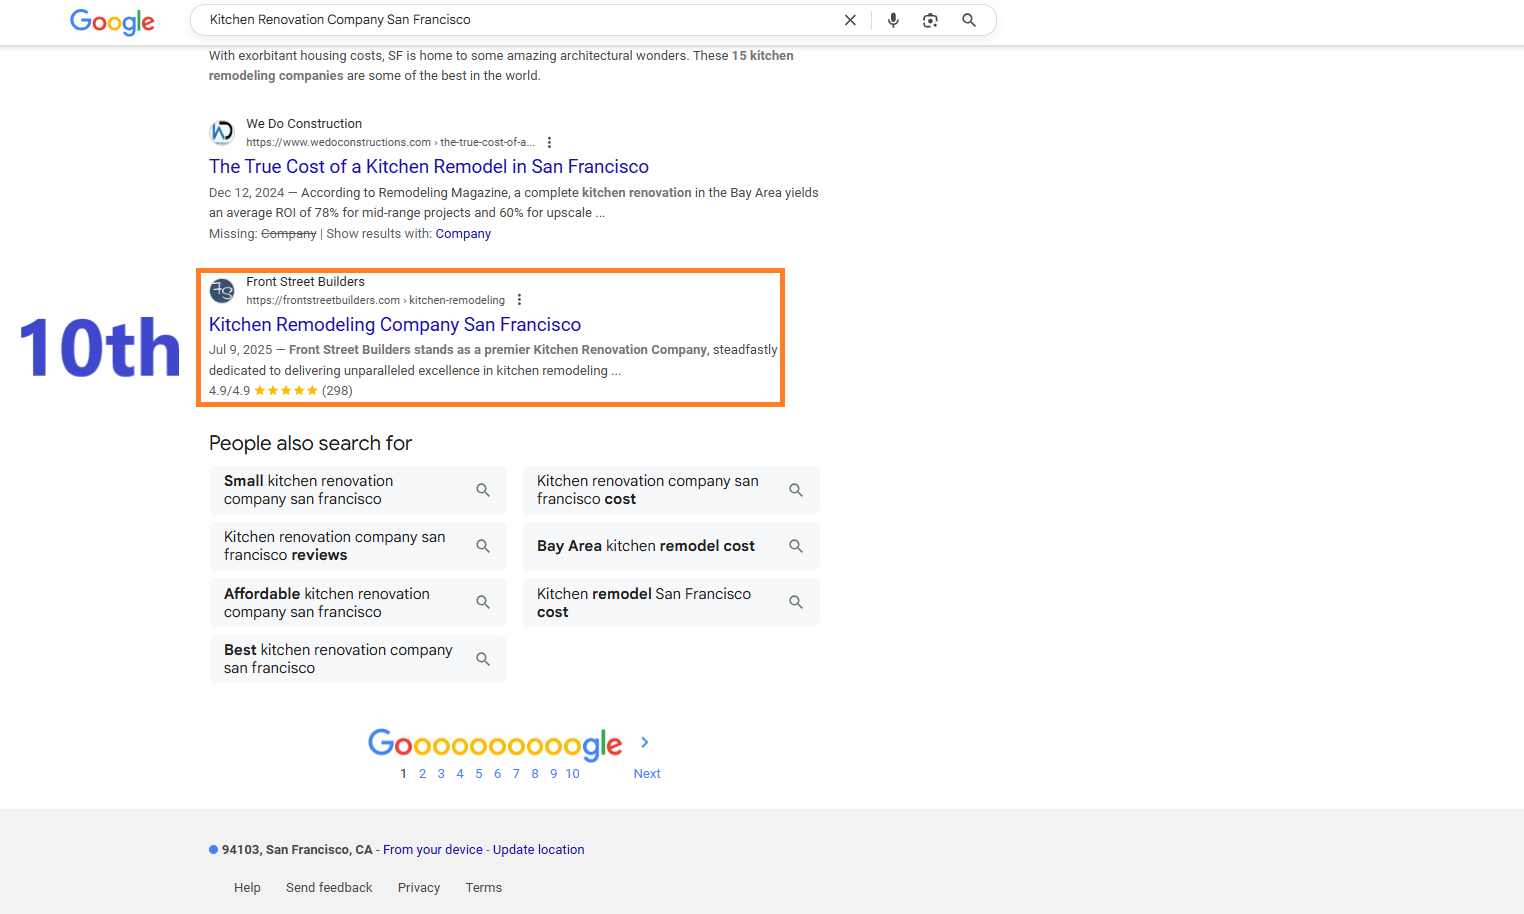Click search icon beside 'san francisco reviews' suggestion
This screenshot has width=1524, height=914.
click(483, 546)
